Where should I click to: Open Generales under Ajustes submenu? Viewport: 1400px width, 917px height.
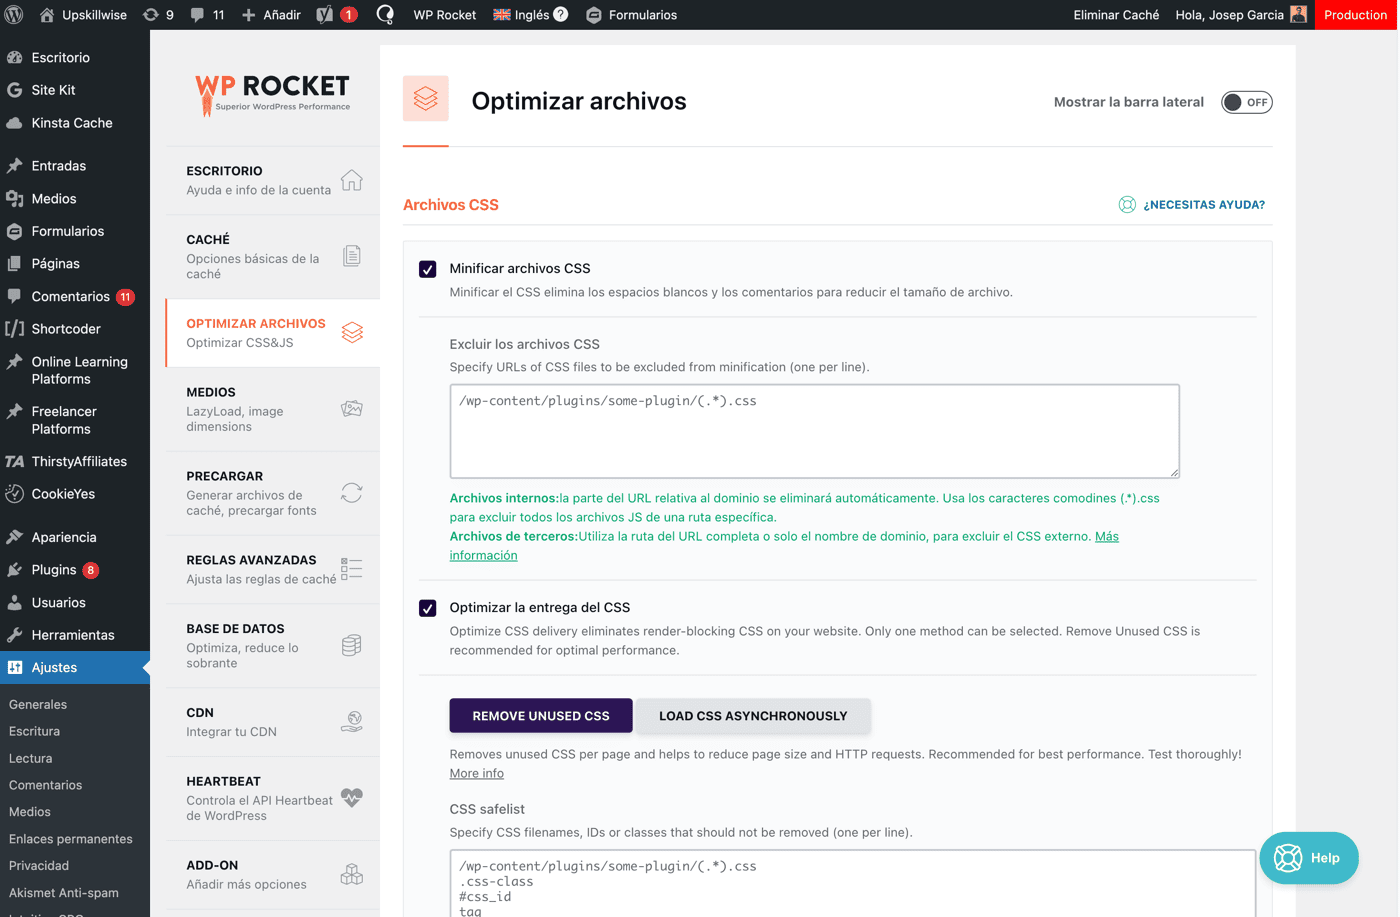click(38, 705)
